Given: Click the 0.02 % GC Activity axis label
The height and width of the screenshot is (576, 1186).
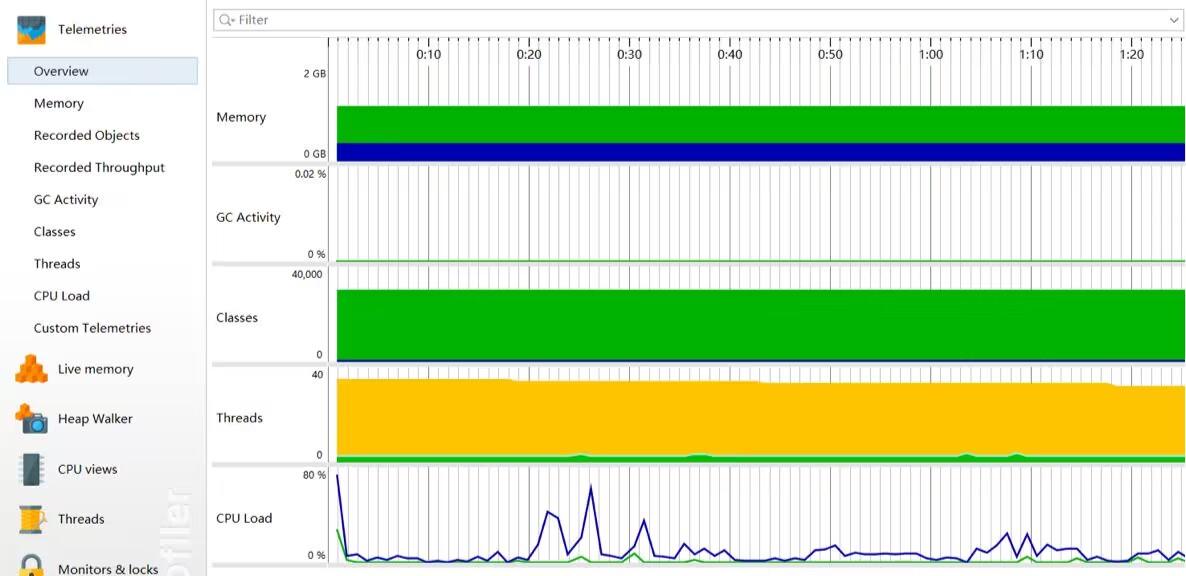Looking at the screenshot, I should click(x=311, y=174).
